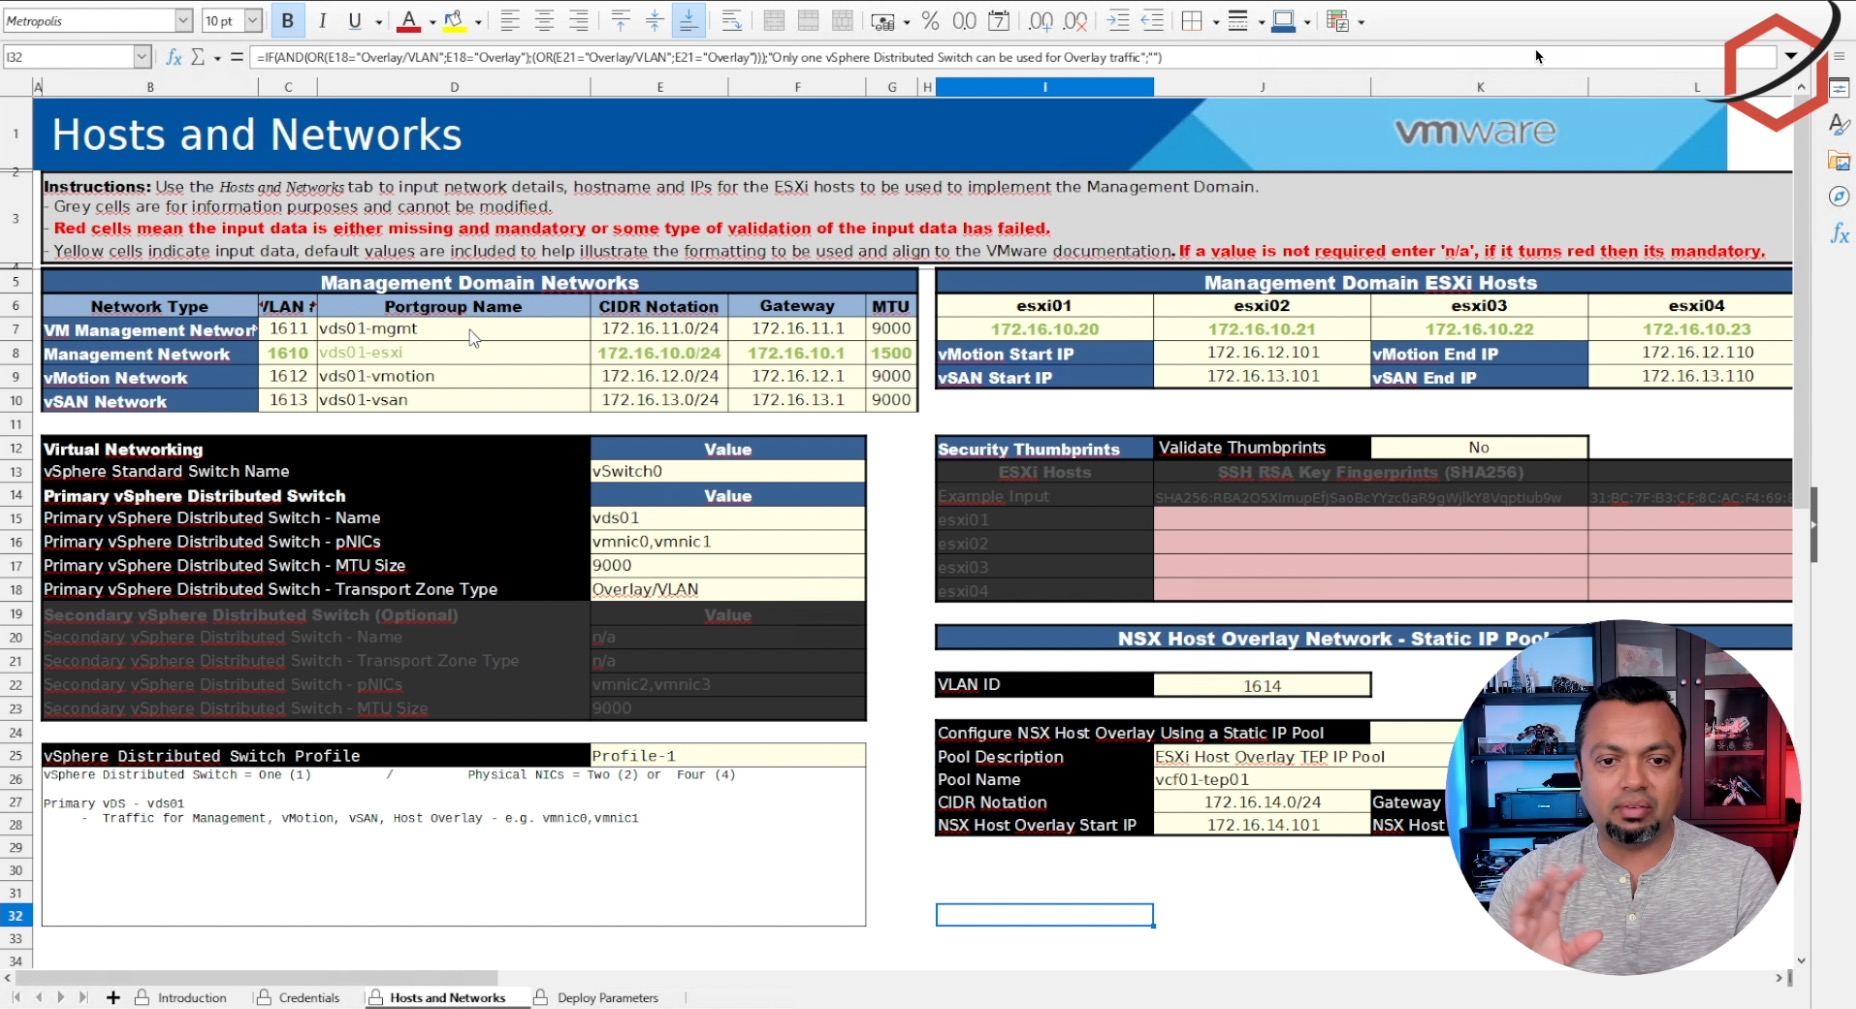The height and width of the screenshot is (1009, 1856).
Task: Open Conditional Formatting dropdown arrow
Action: [x=1361, y=21]
